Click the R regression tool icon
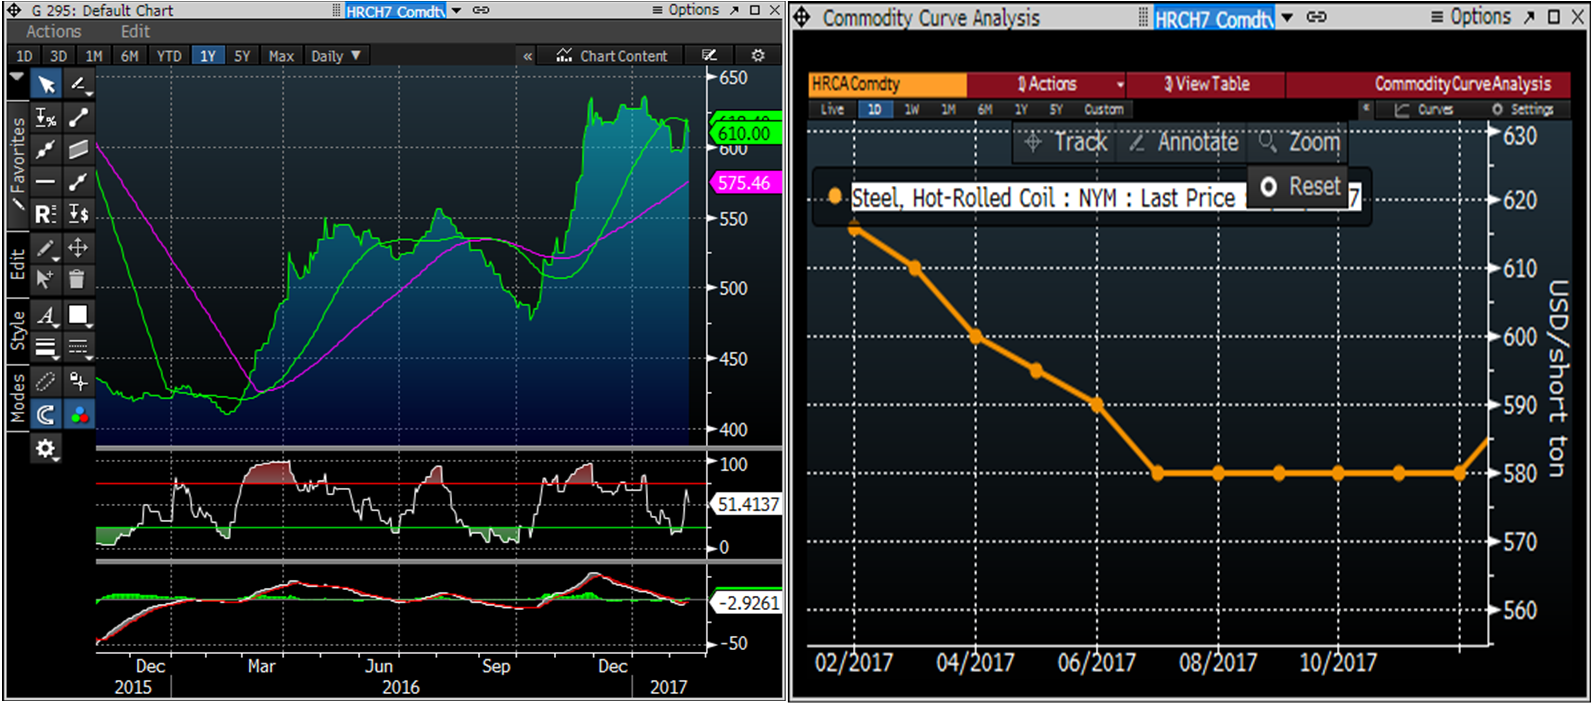 click(45, 214)
